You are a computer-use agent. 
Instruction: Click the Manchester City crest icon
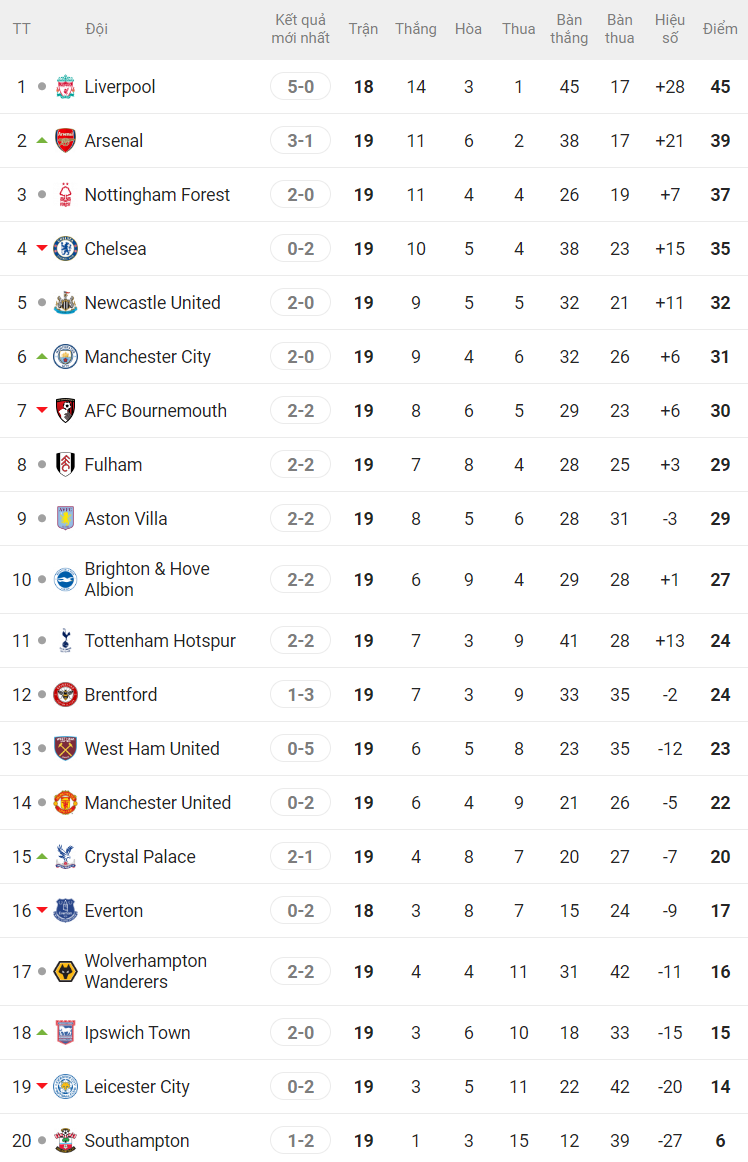pyautogui.click(x=65, y=357)
